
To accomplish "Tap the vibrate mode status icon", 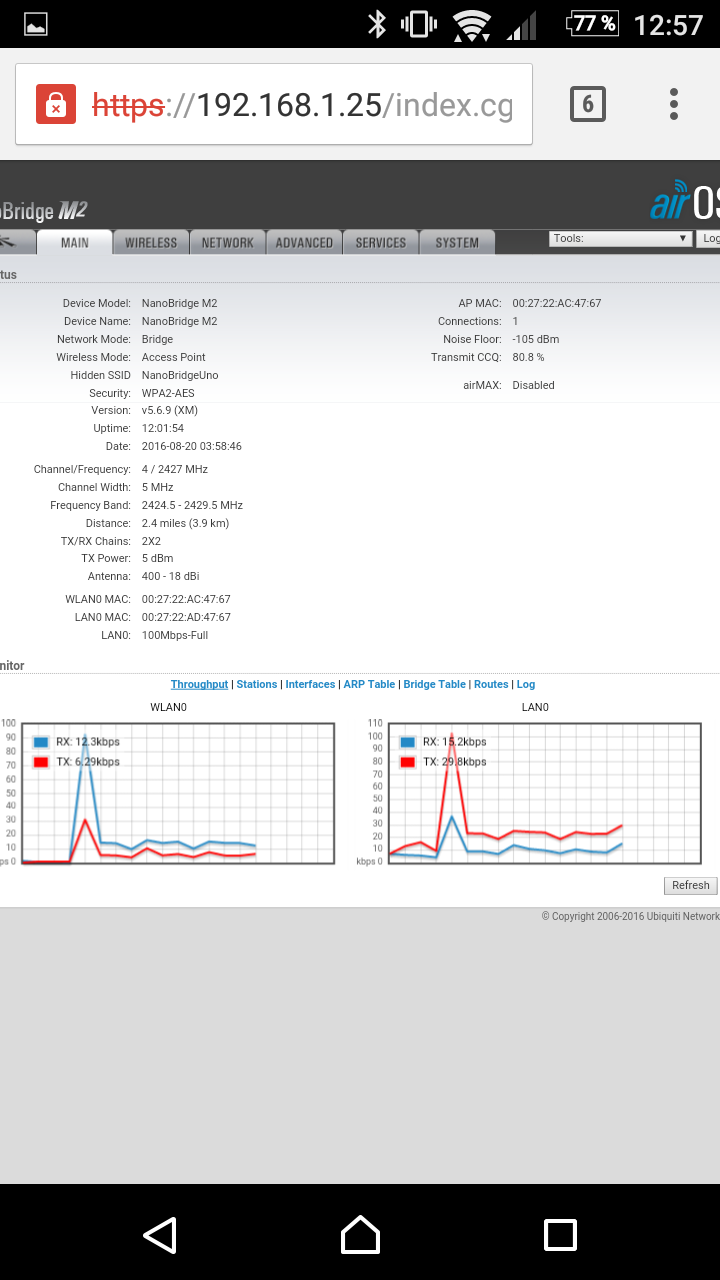I will pos(418,24).
